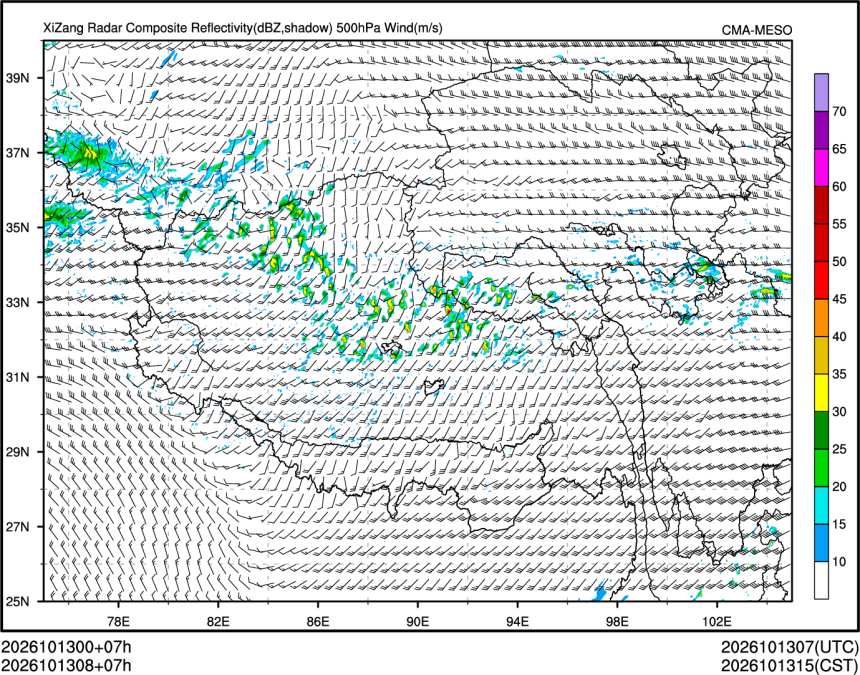Click the 2026101300+07h forecast time text
The image size is (860, 675).
(x=66, y=647)
